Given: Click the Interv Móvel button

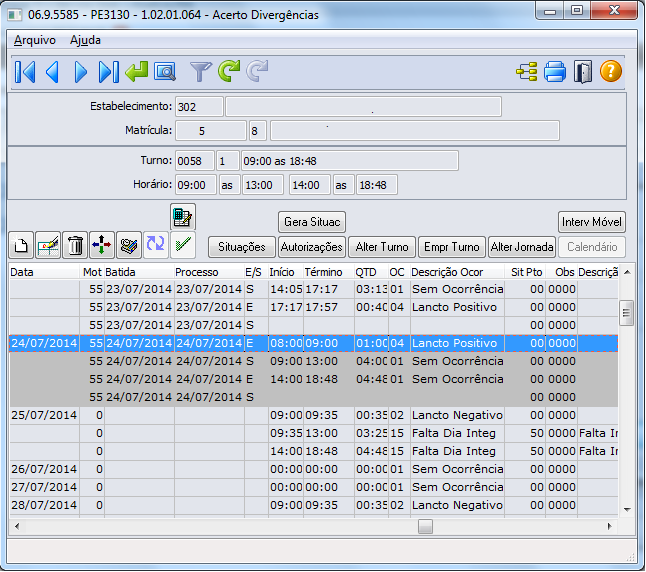Looking at the screenshot, I should (x=592, y=222).
